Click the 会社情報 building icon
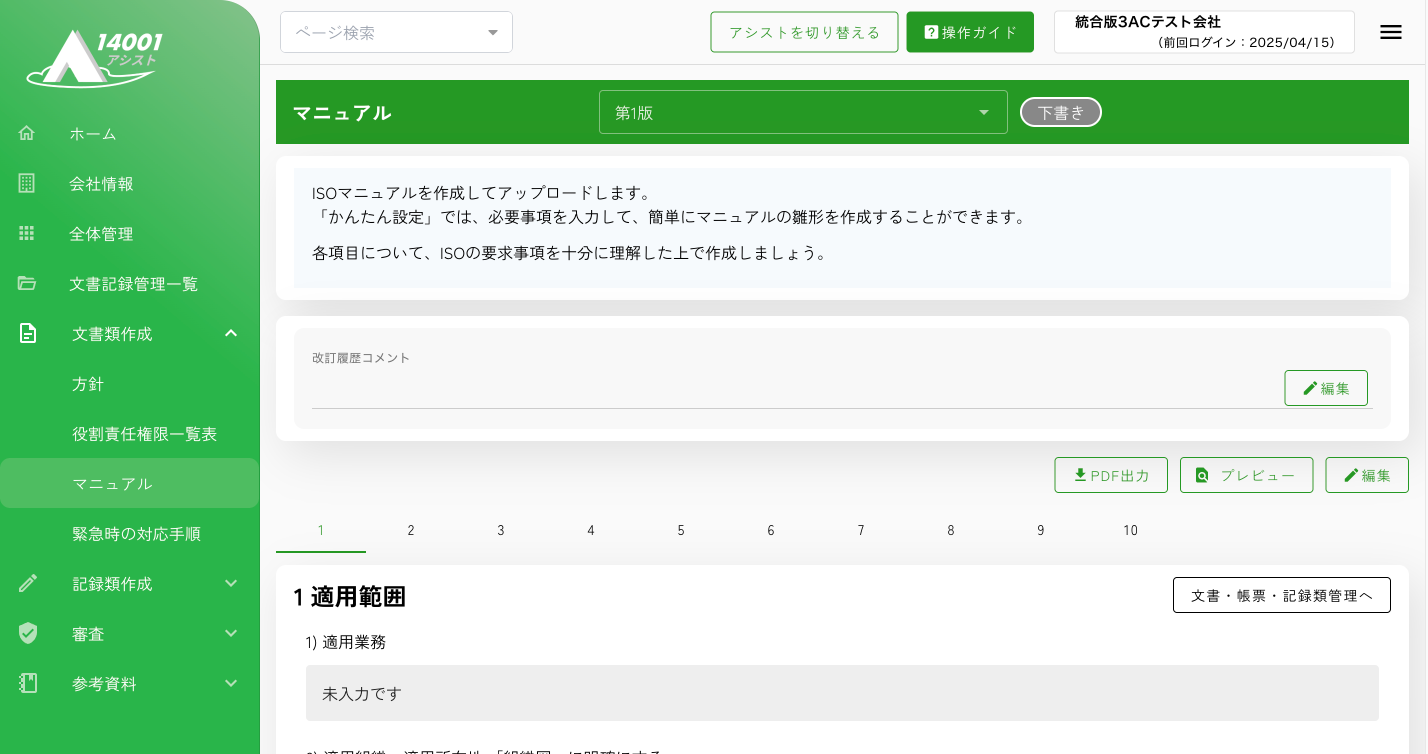 (x=27, y=183)
